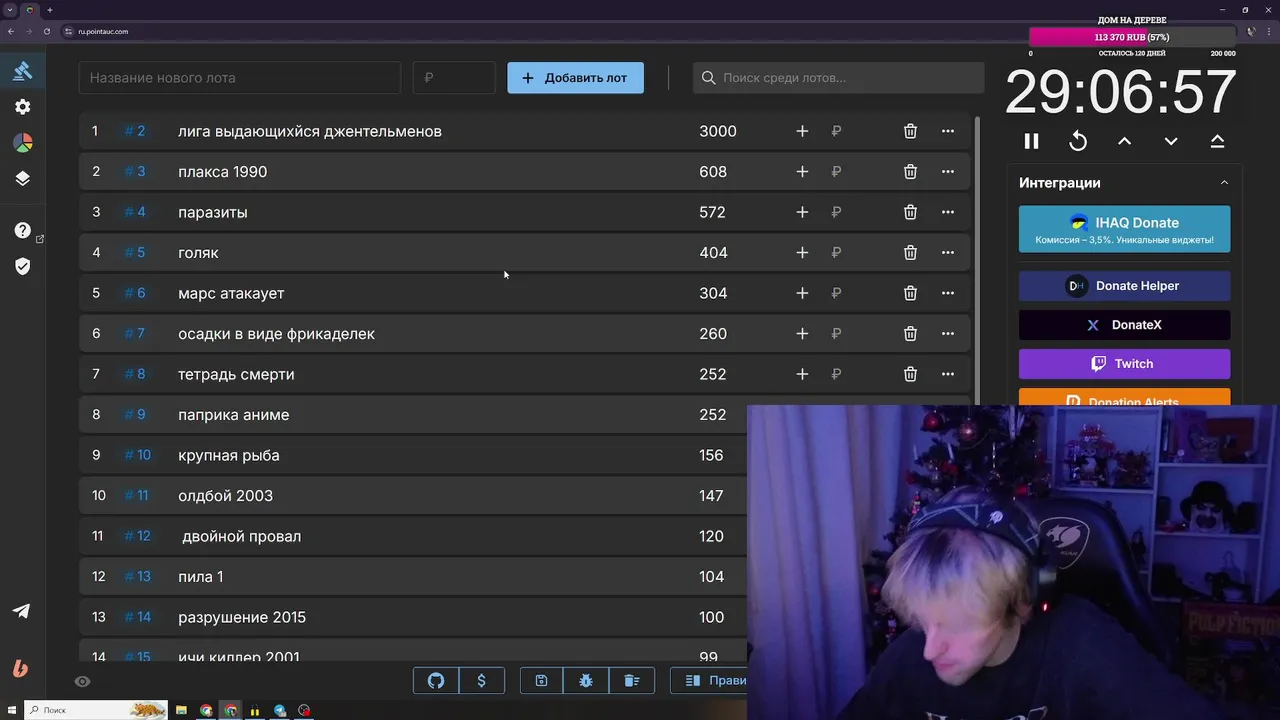Connect the Twitch integration
Screen dimensions: 1280x720
coord(1124,364)
